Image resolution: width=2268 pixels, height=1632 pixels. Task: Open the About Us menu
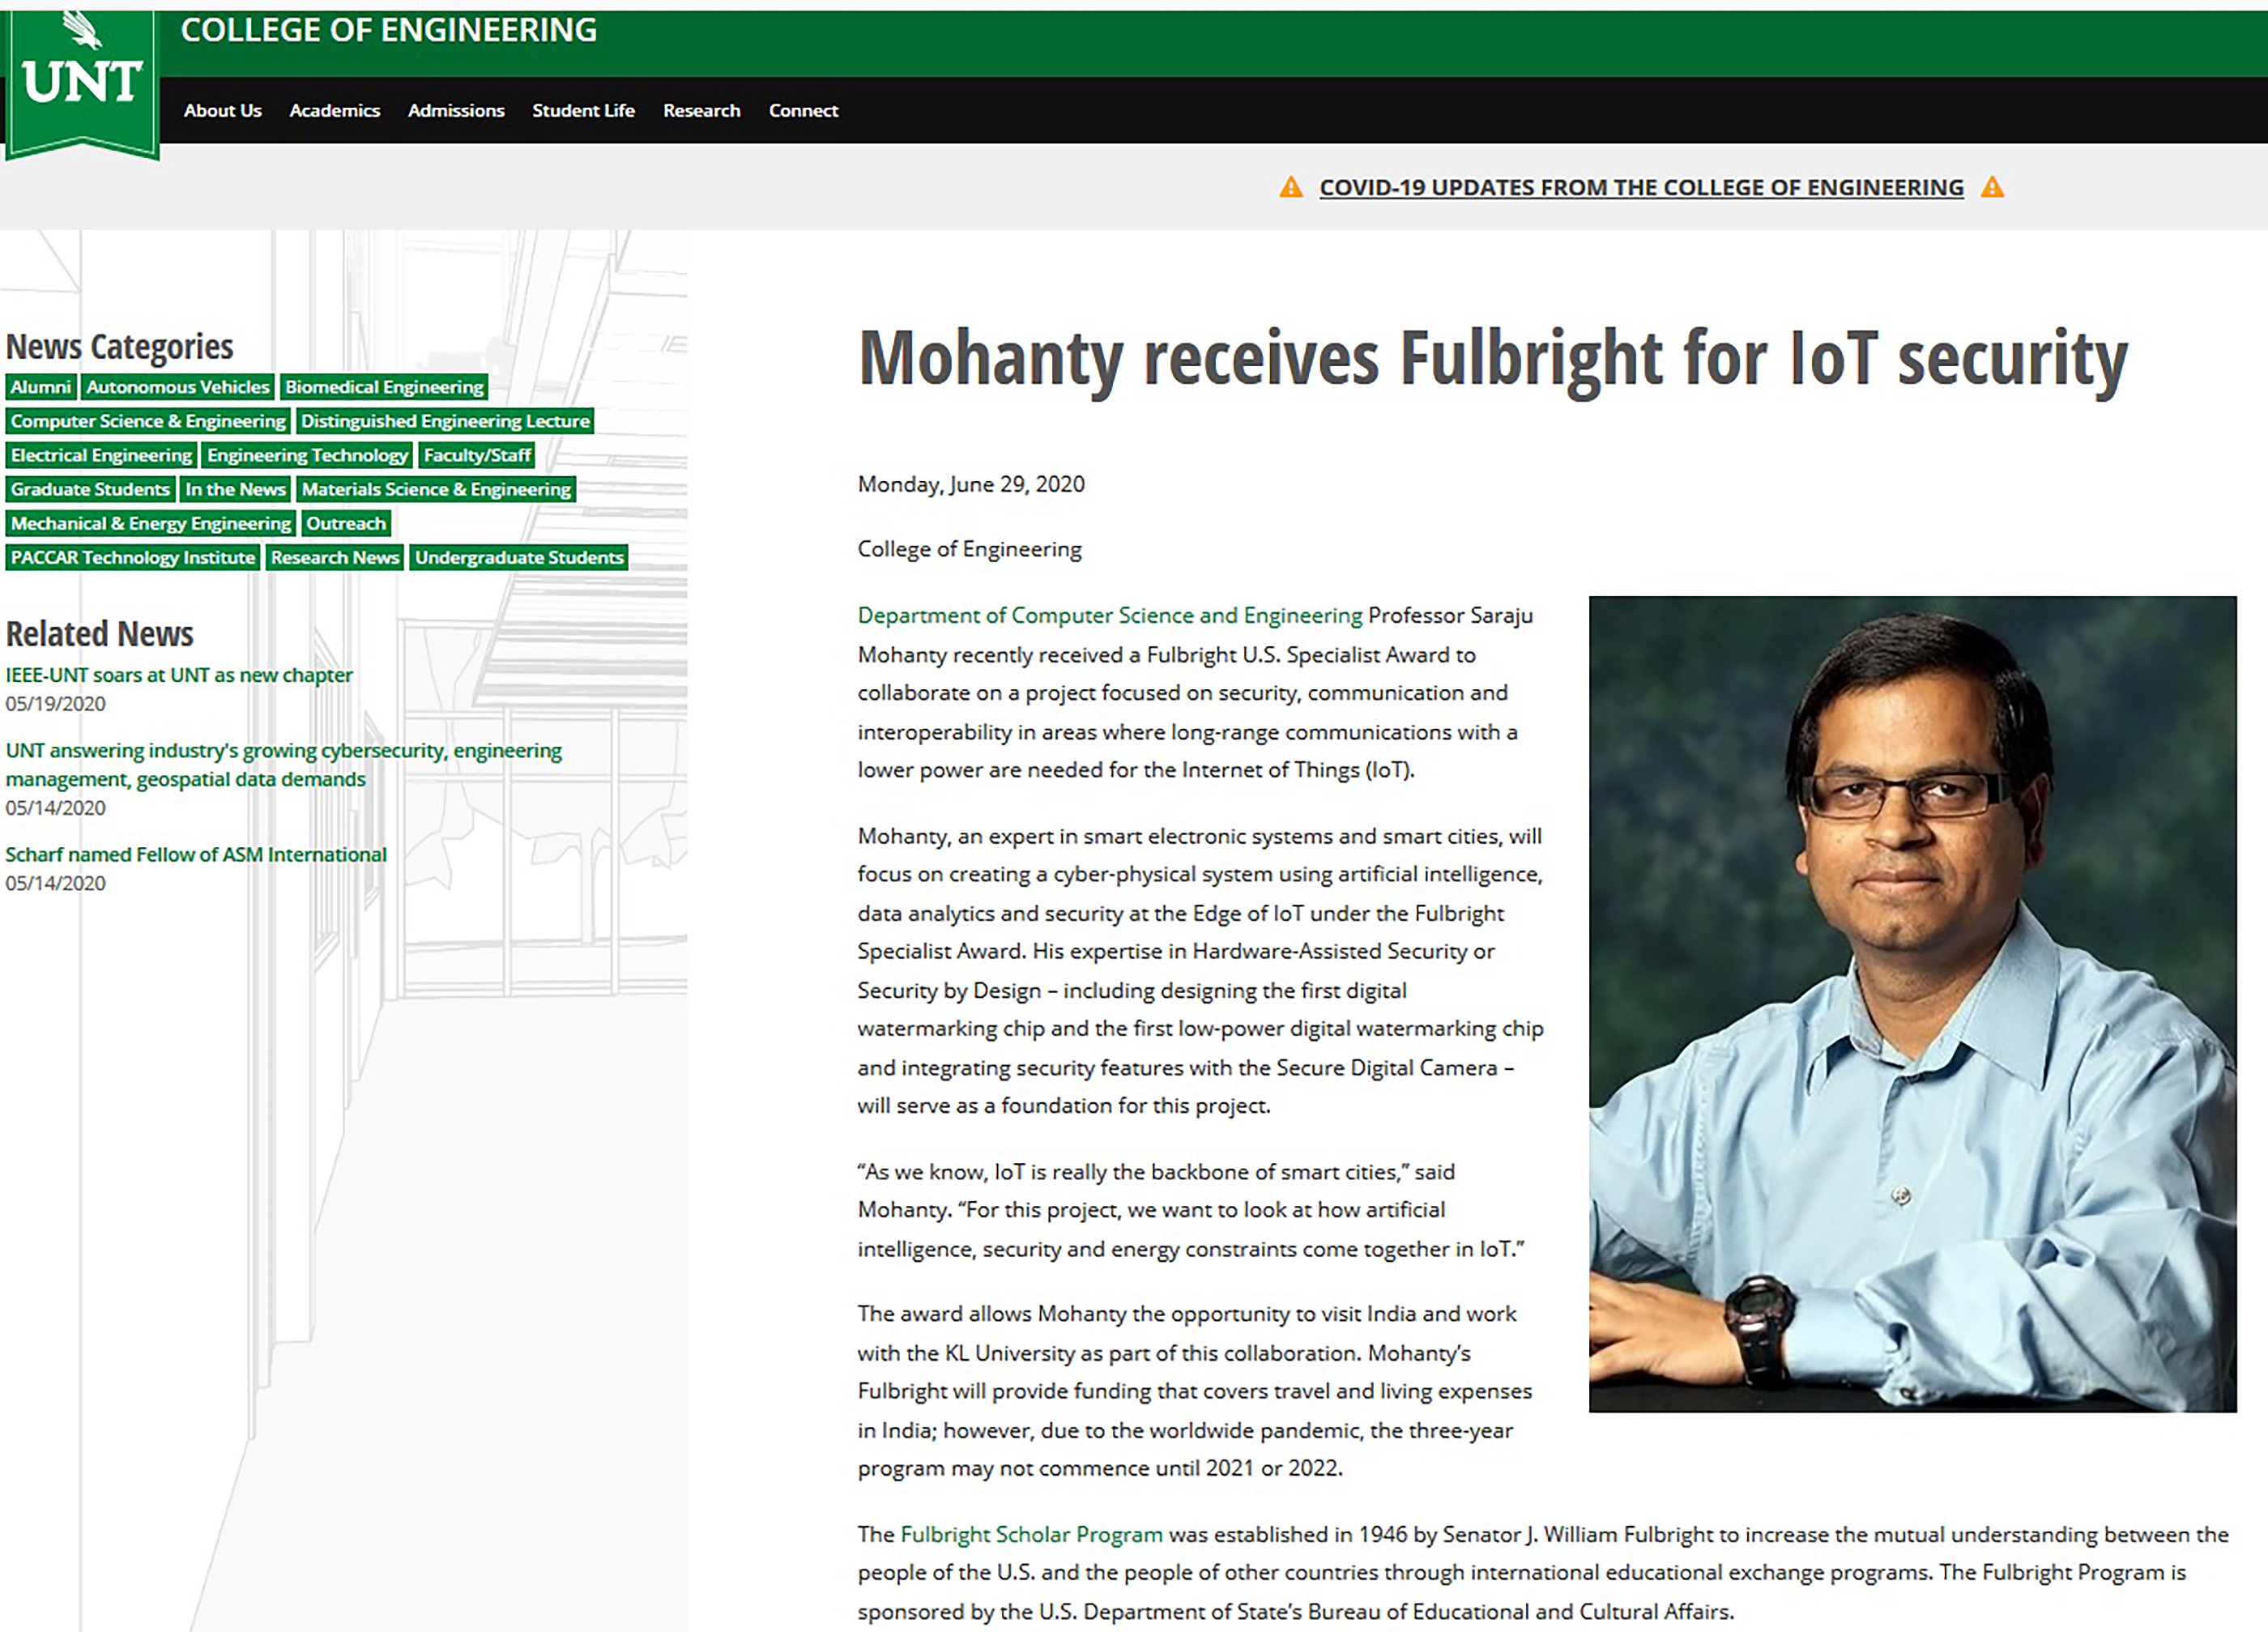(222, 111)
